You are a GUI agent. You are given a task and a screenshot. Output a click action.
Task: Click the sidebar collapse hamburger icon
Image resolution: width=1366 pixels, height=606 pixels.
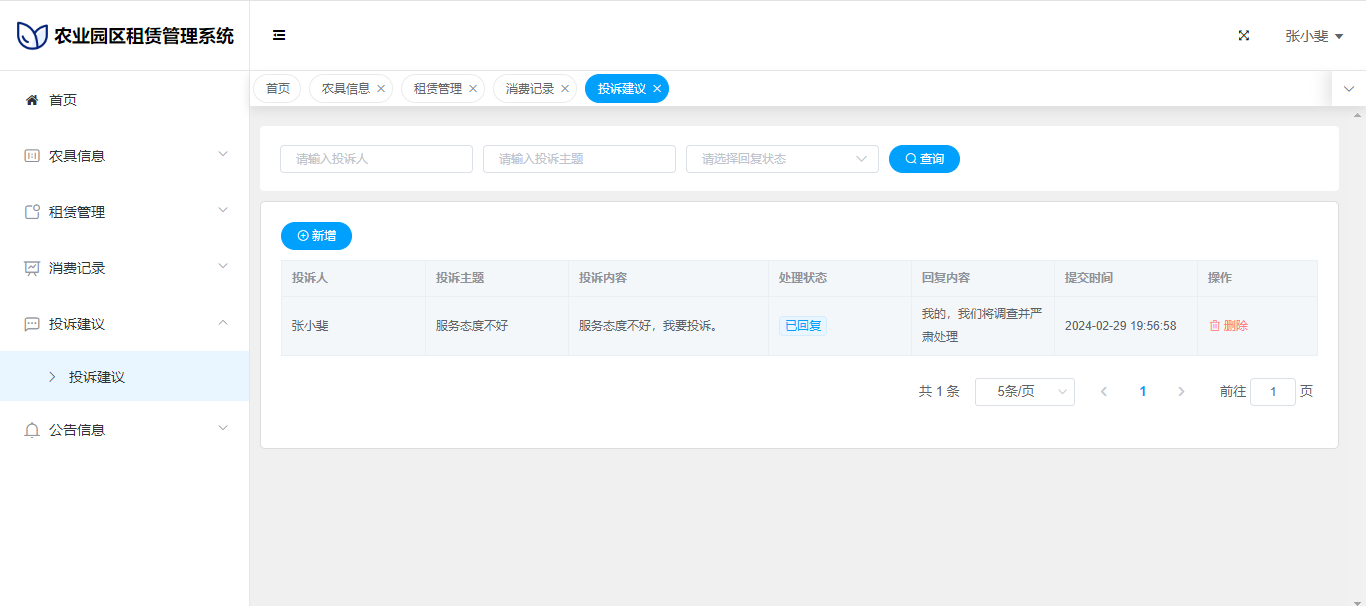tap(279, 36)
